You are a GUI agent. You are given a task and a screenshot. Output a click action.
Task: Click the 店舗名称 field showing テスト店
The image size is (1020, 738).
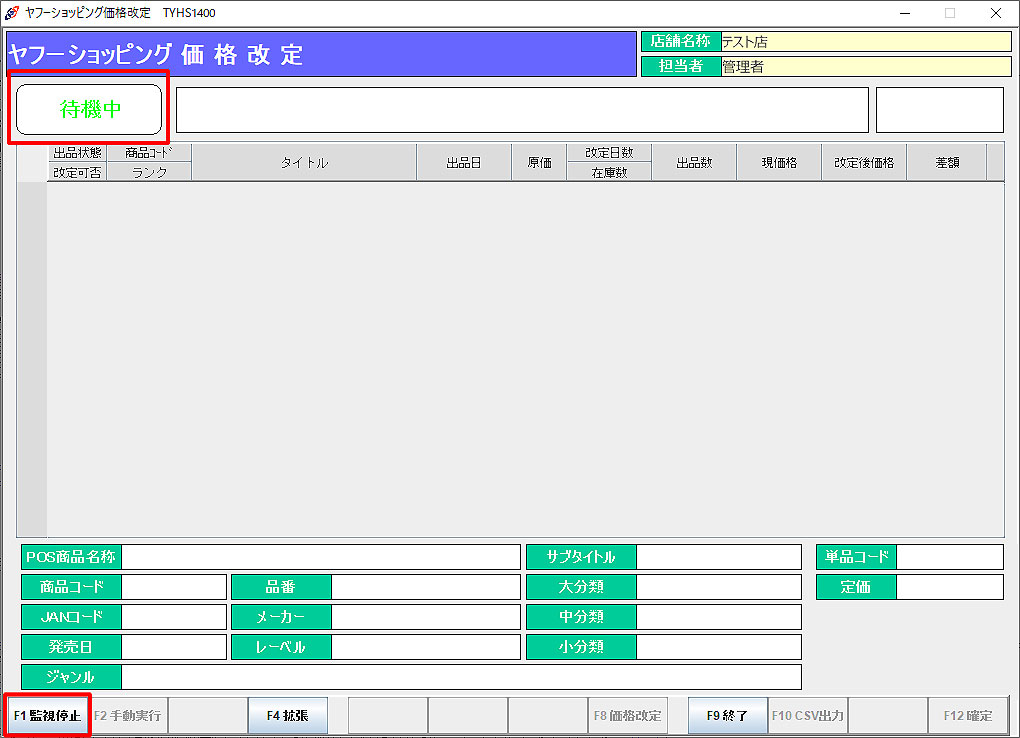[x=865, y=42]
